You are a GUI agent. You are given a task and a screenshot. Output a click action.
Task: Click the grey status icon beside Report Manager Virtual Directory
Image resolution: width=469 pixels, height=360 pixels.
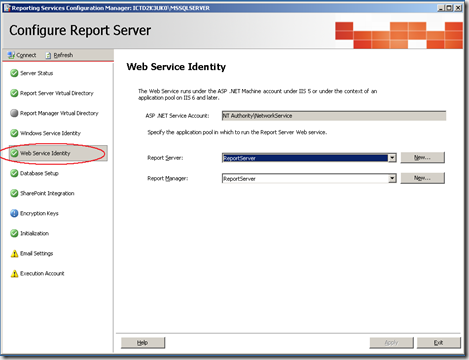[x=14, y=113]
